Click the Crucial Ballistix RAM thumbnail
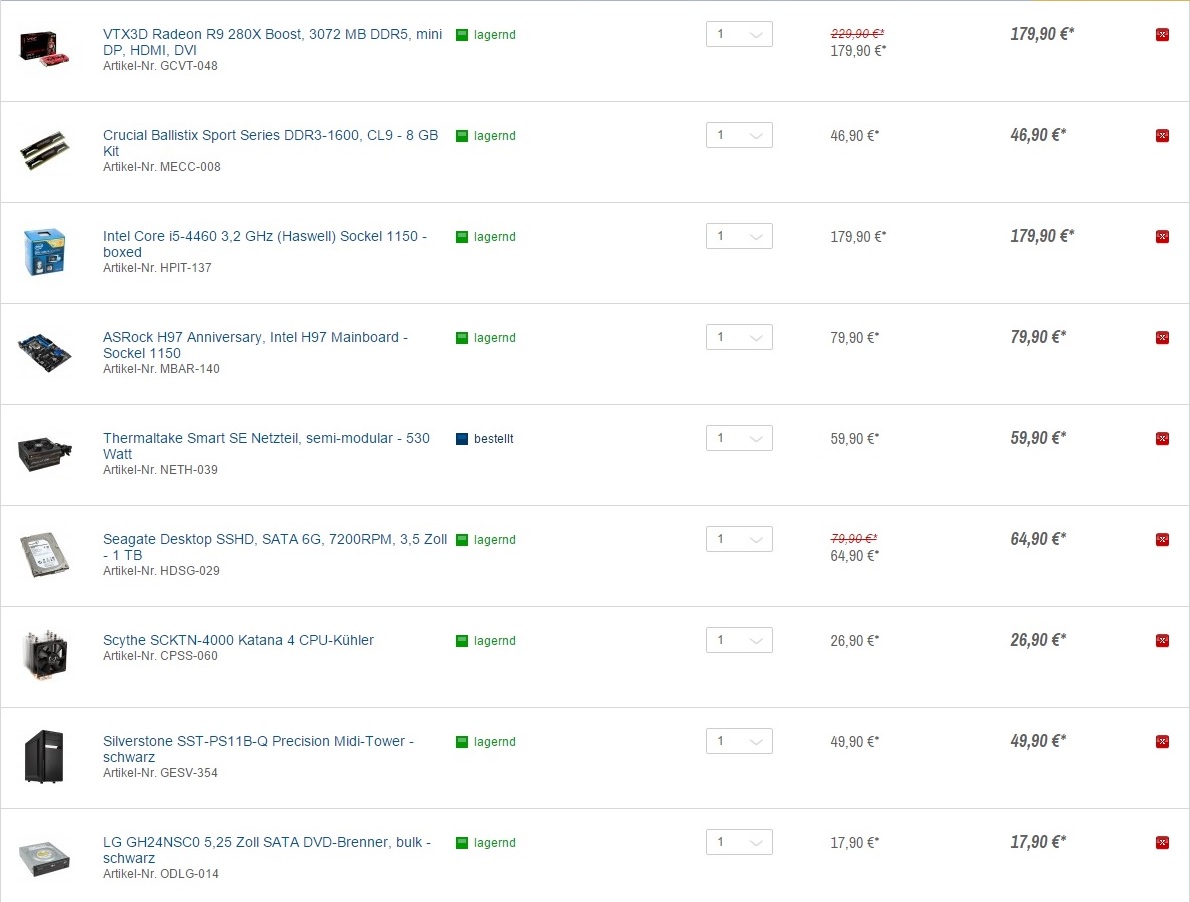This screenshot has width=1190, height=902. pyautogui.click(x=44, y=150)
